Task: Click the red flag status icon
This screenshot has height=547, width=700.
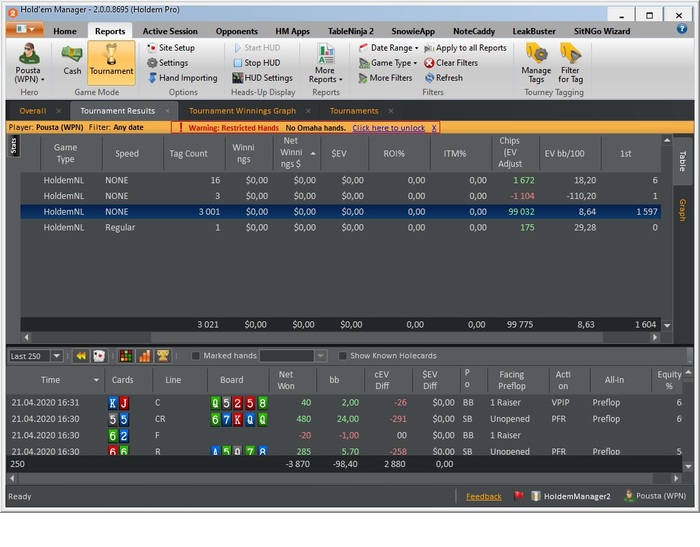Action: tap(518, 496)
